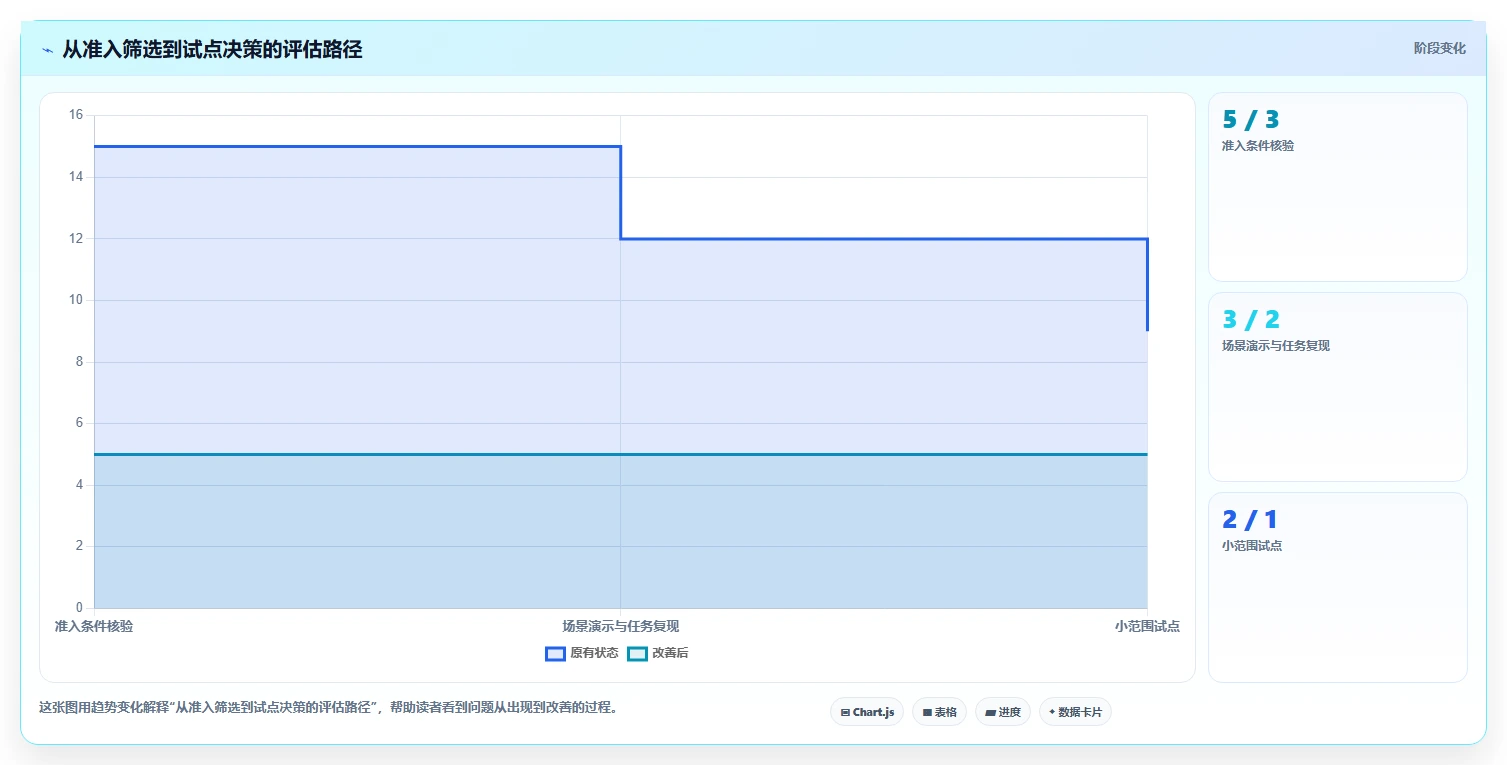Open the 3 / 2 场景演示与任务复现 card
This screenshot has width=1507, height=765.
pos(1338,387)
